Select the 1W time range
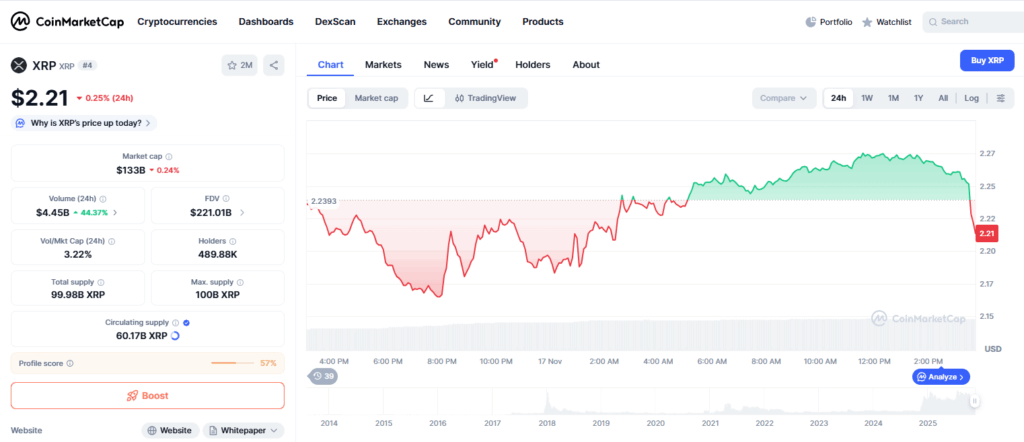The image size is (1024, 442). [867, 98]
